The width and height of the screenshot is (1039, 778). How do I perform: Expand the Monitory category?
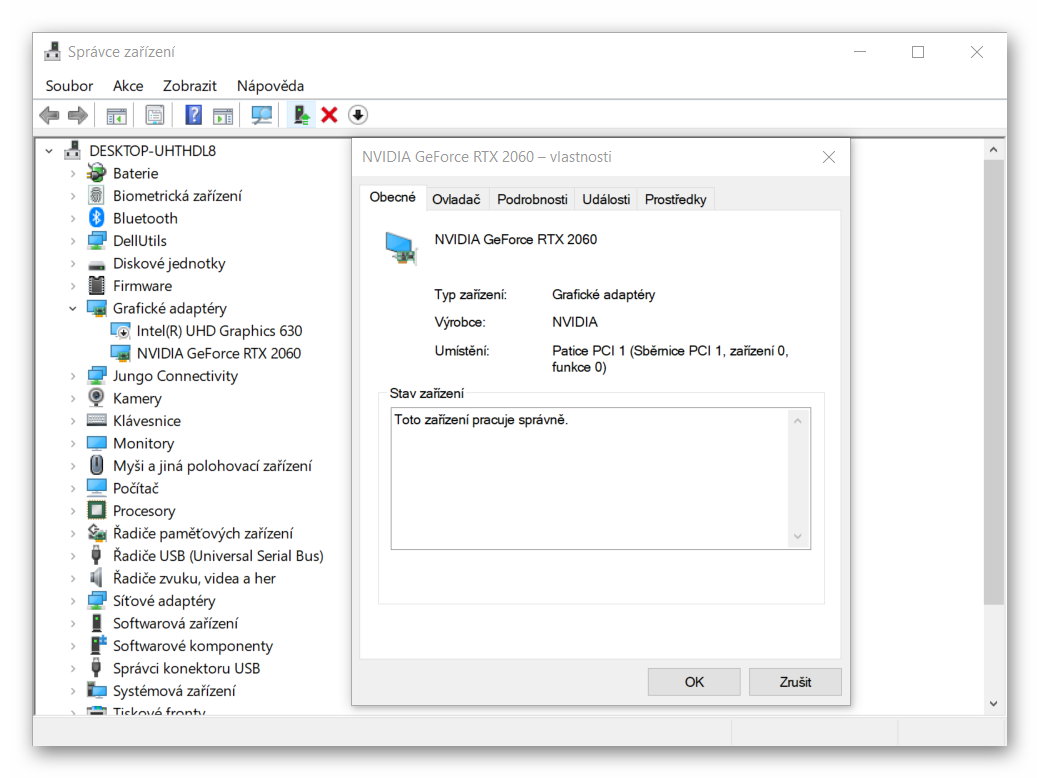coord(73,443)
